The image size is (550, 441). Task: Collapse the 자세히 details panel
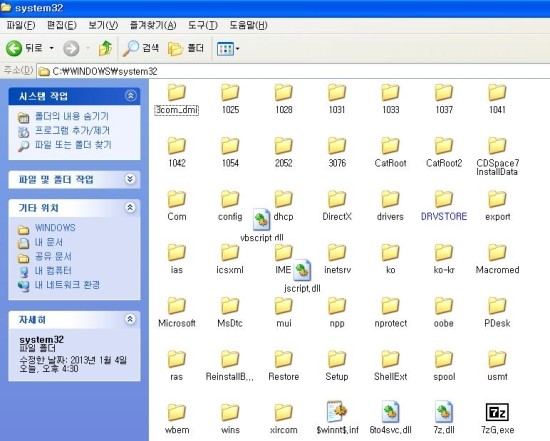pyautogui.click(x=130, y=319)
